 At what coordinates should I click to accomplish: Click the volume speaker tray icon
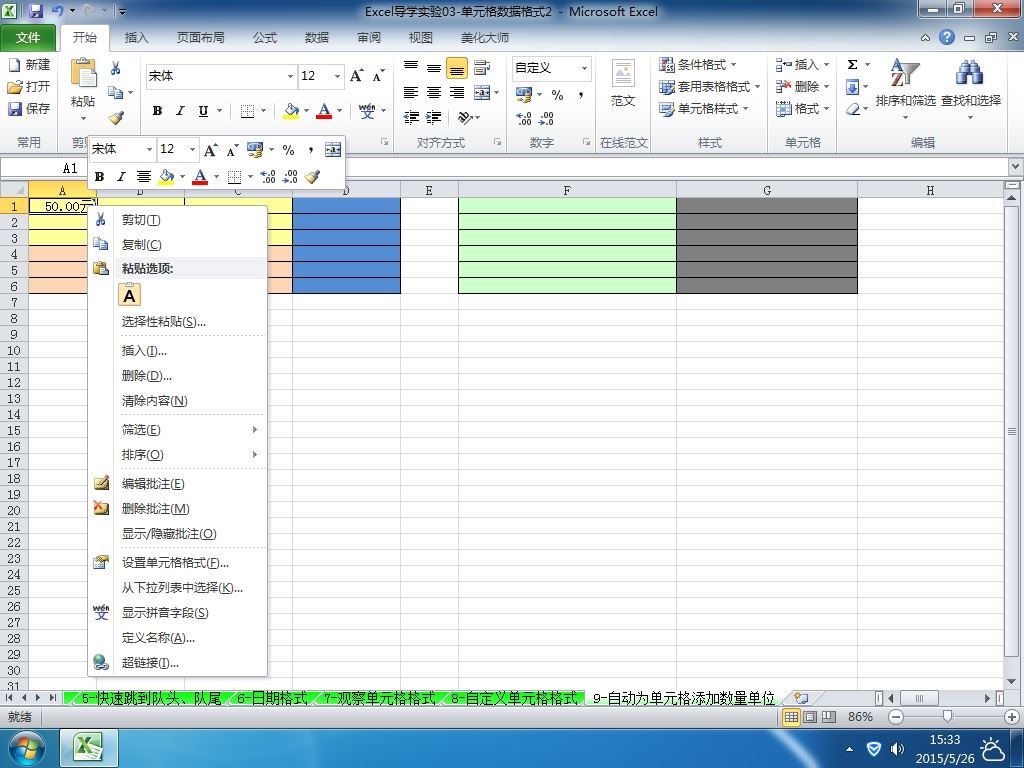click(898, 749)
